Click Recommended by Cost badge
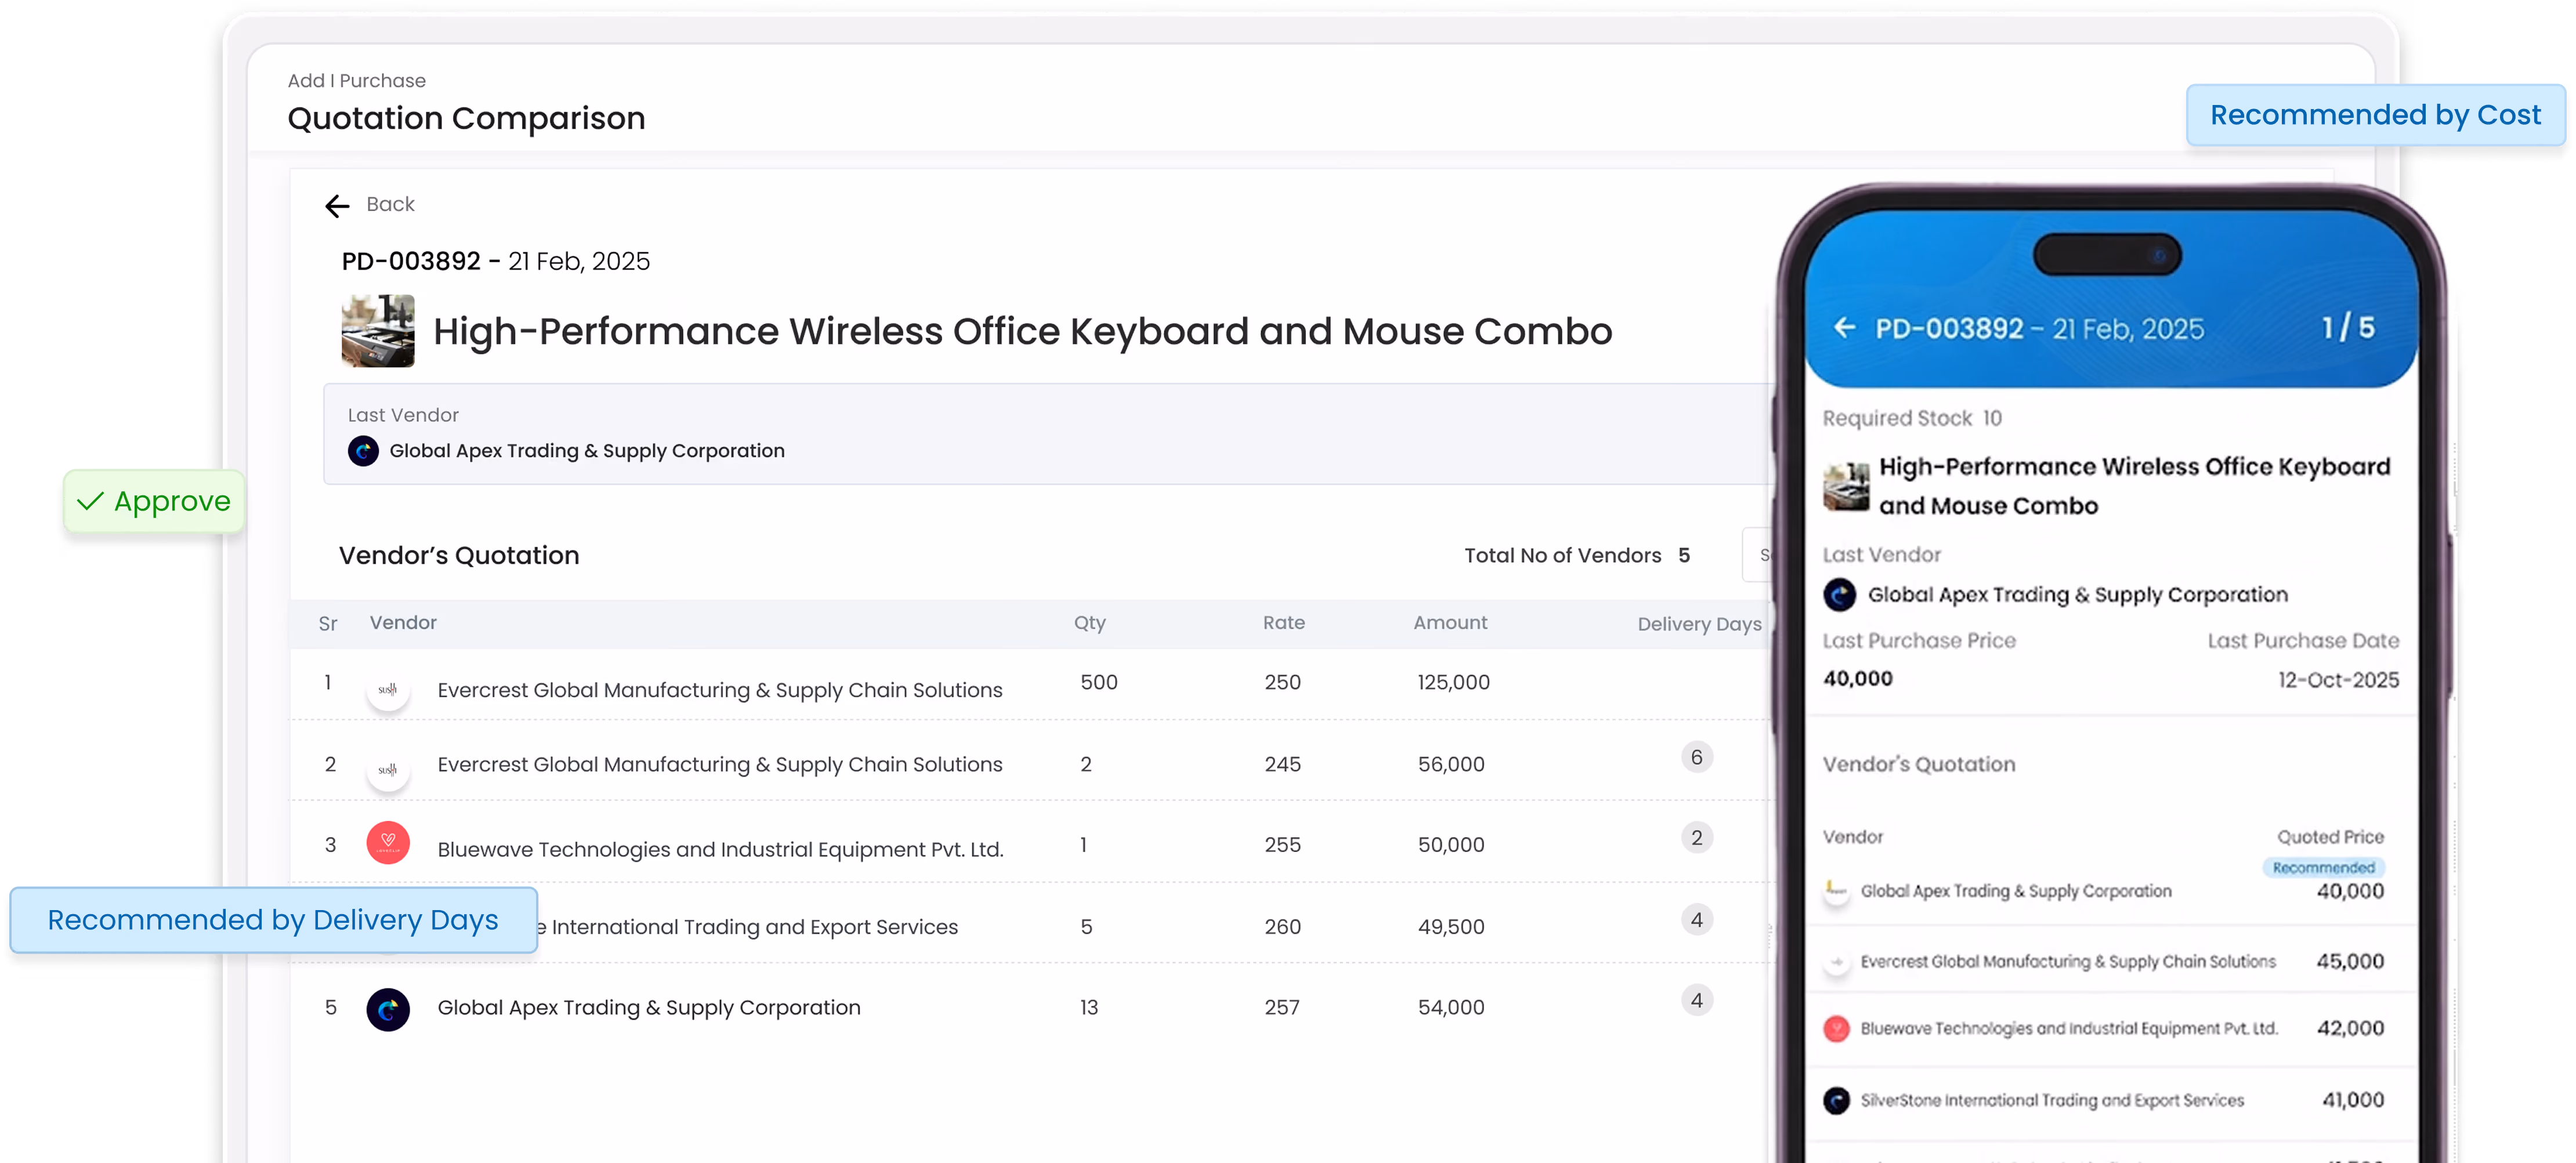Viewport: 2576px width, 1163px height. pos(2375,115)
